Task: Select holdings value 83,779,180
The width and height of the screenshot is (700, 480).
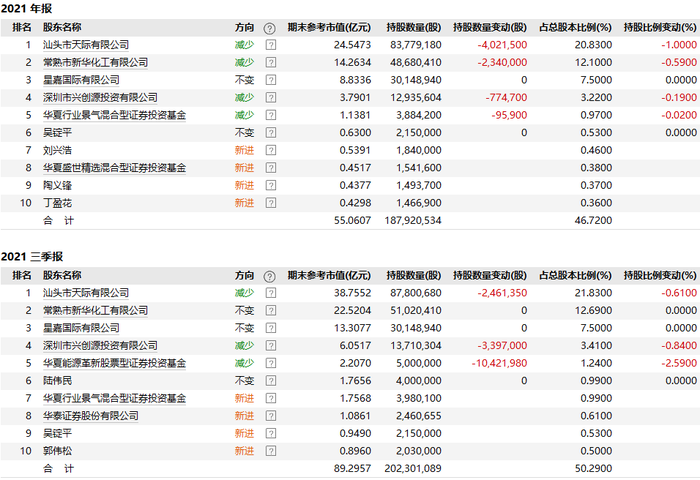Action: coord(416,45)
